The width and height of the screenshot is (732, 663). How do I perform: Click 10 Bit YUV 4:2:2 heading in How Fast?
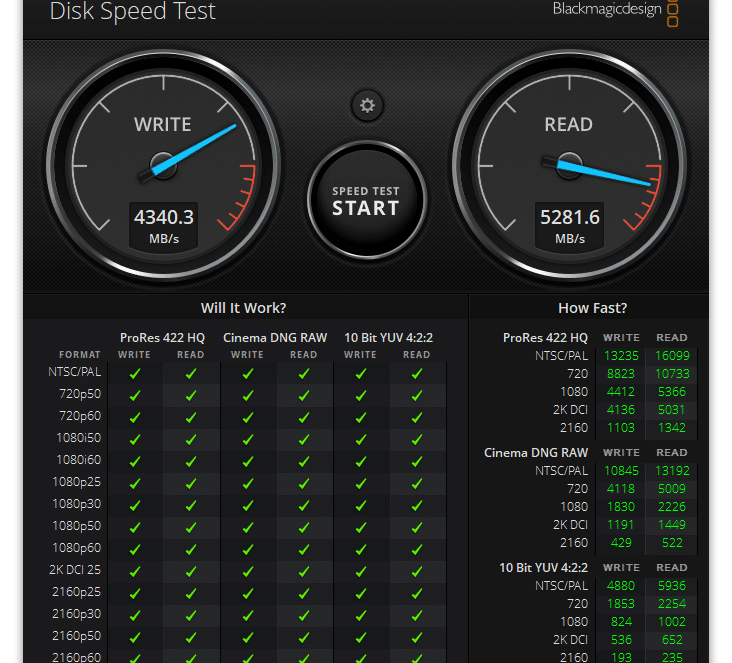[x=543, y=568]
